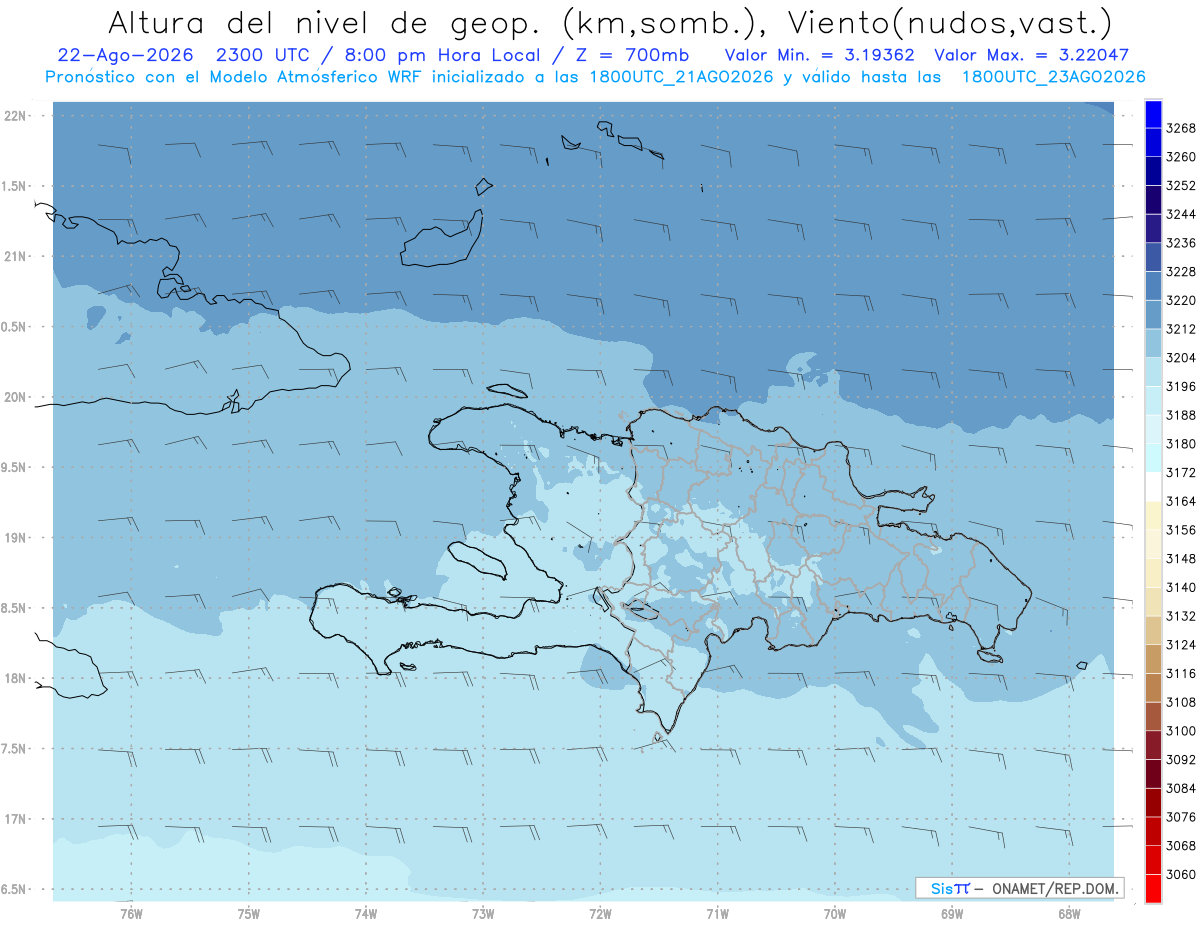Screen dimensions: 1200x927
Task: Click the title 'Altura del nivel de geop.'
Action: tap(326, 23)
